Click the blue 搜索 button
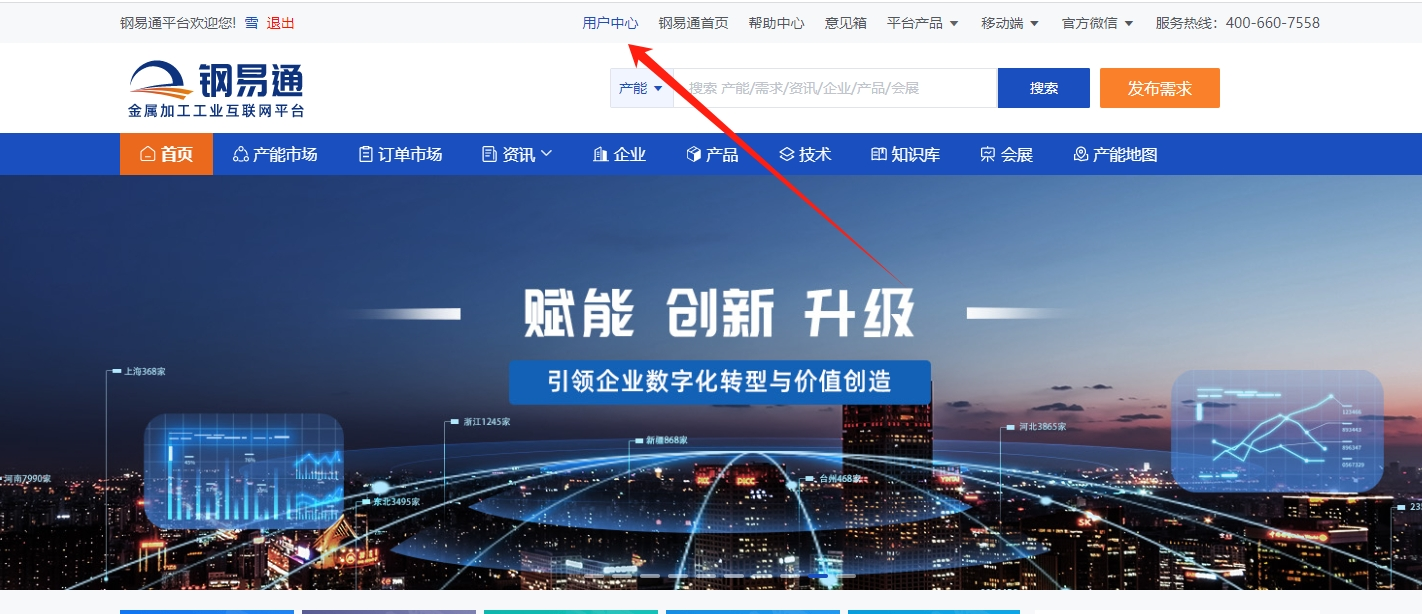 [x=1044, y=88]
